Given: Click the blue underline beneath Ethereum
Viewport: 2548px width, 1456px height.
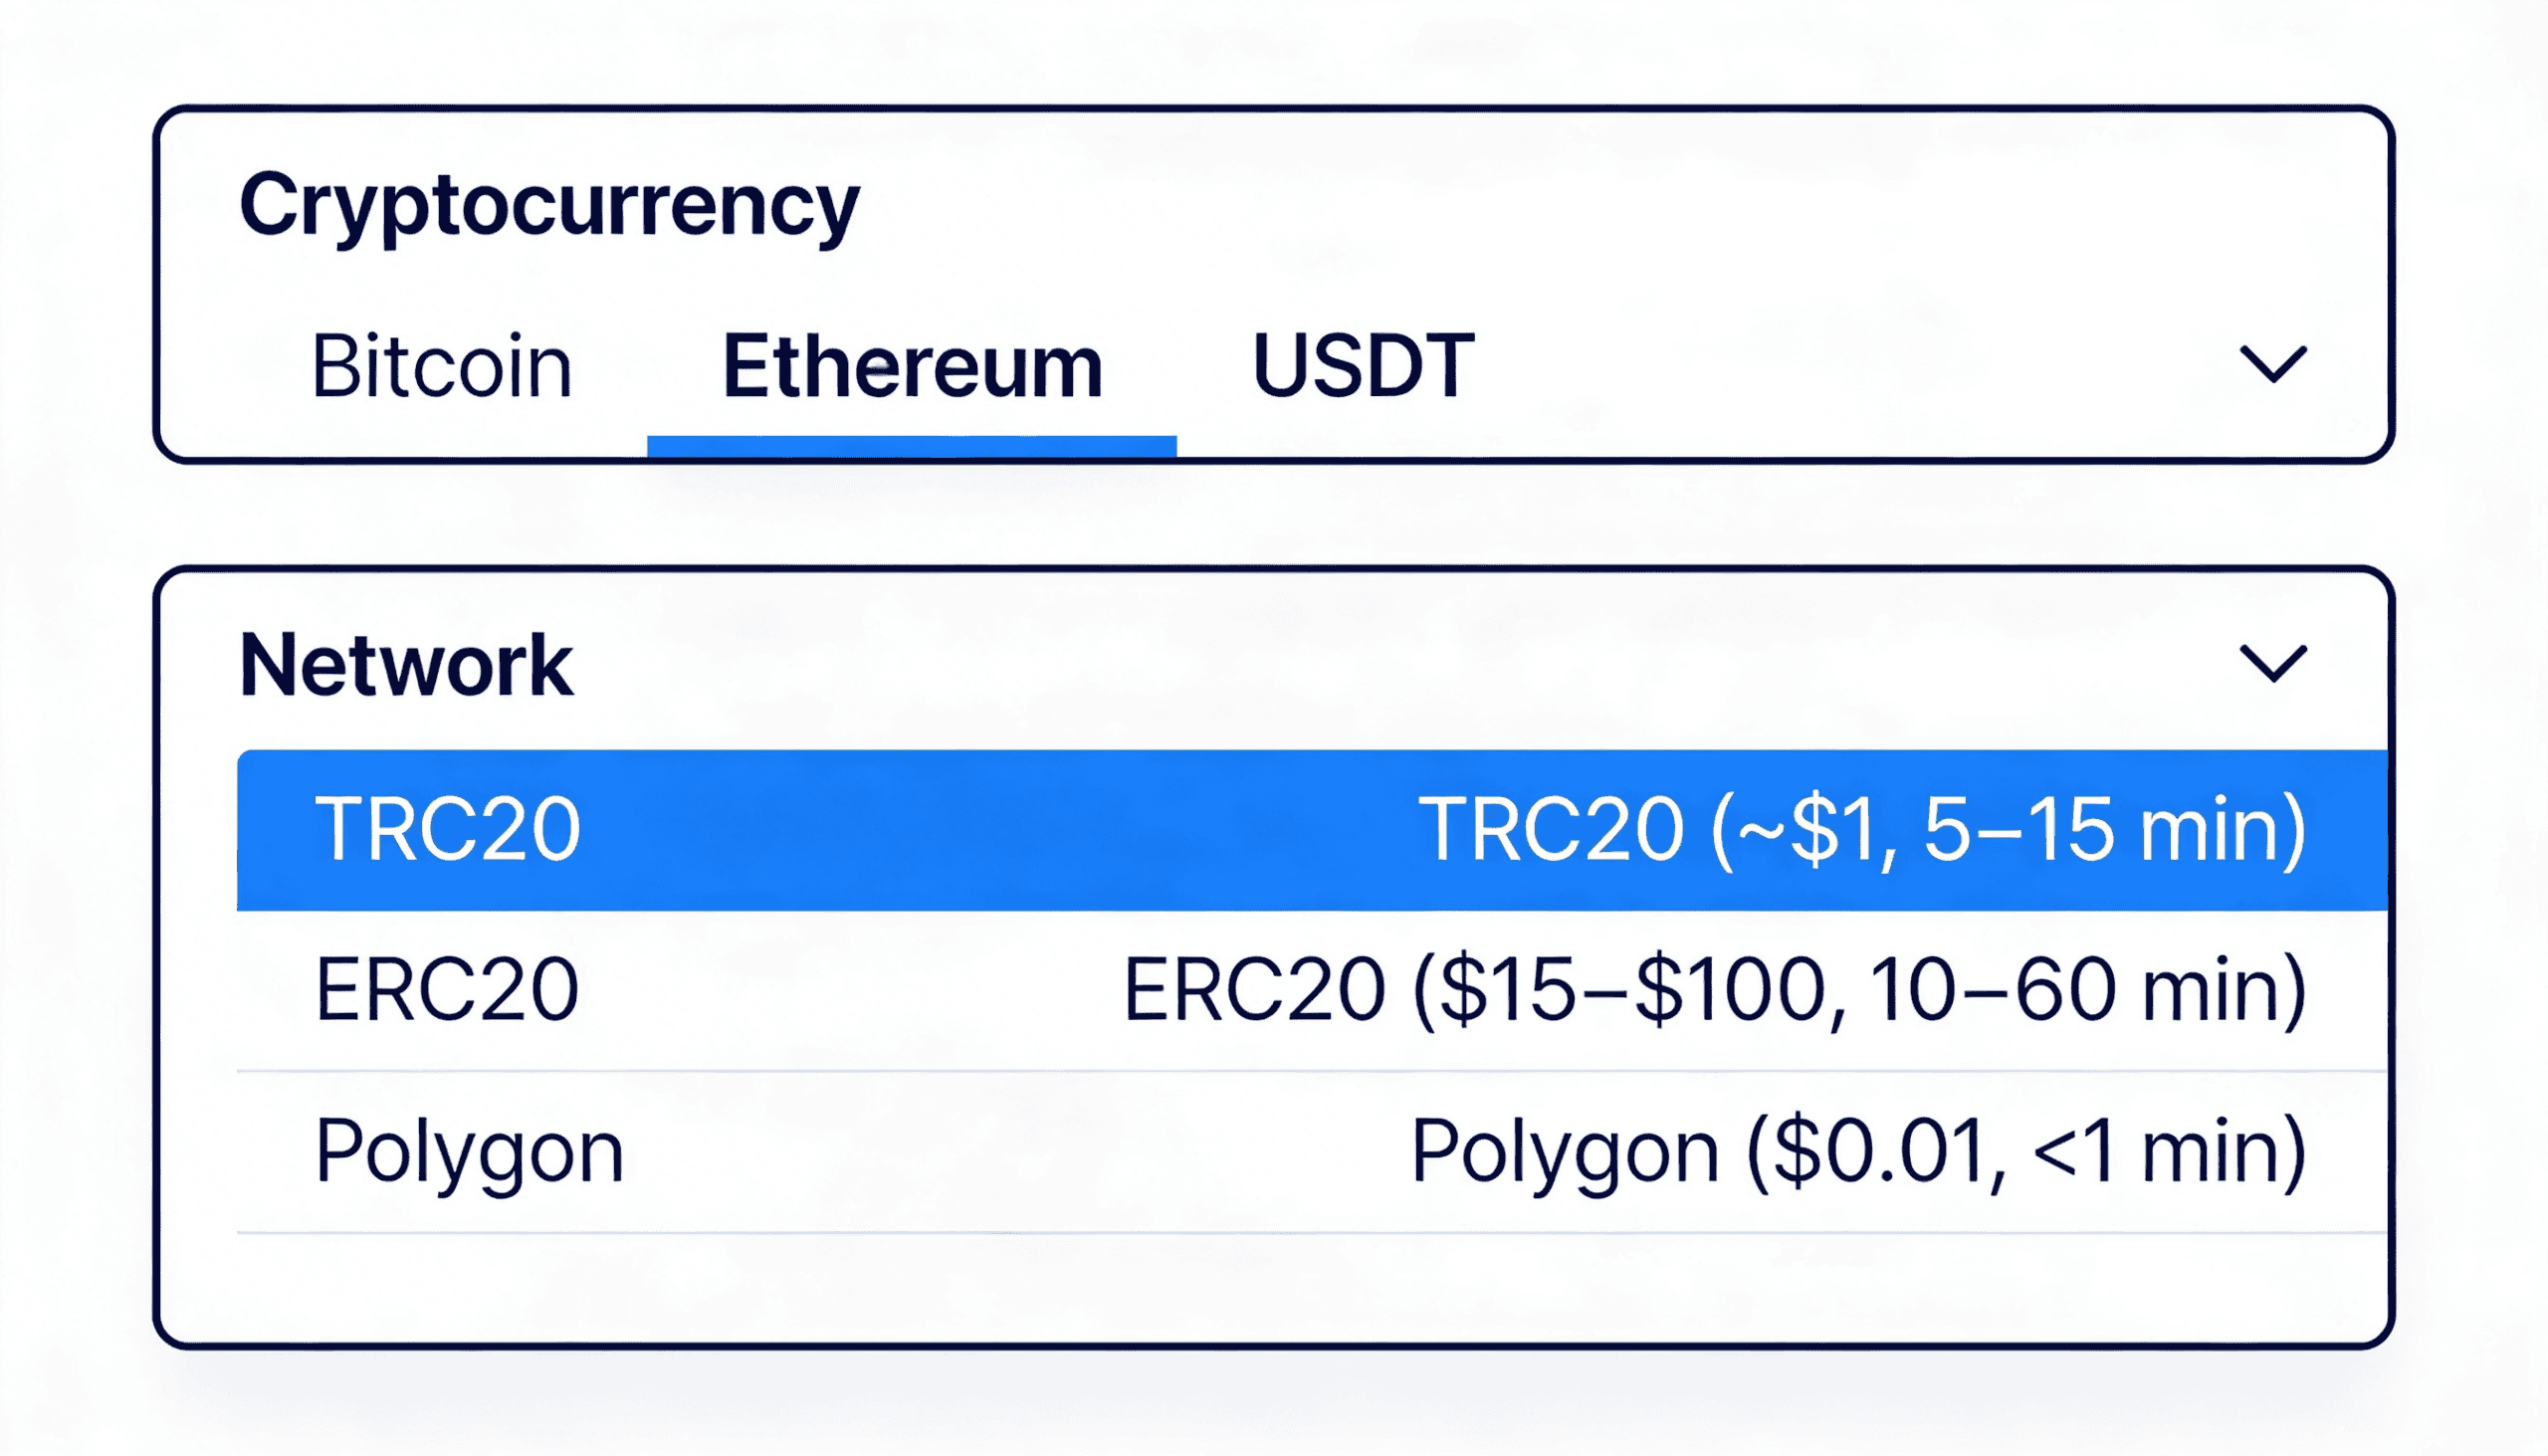Looking at the screenshot, I should point(911,446).
